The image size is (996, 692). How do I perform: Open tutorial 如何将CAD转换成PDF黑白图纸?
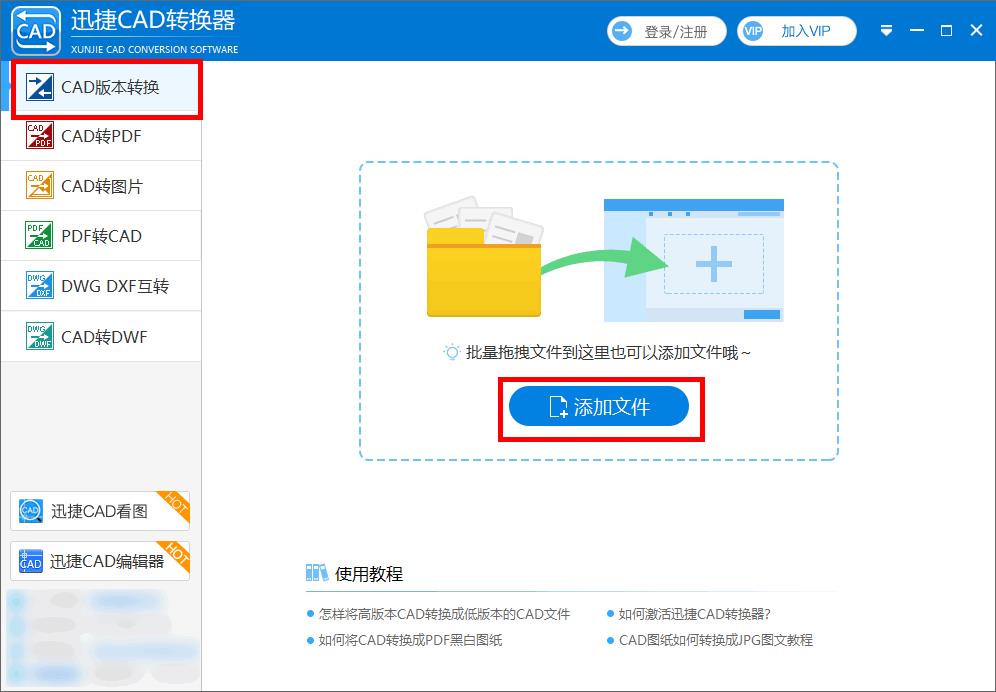pos(410,640)
